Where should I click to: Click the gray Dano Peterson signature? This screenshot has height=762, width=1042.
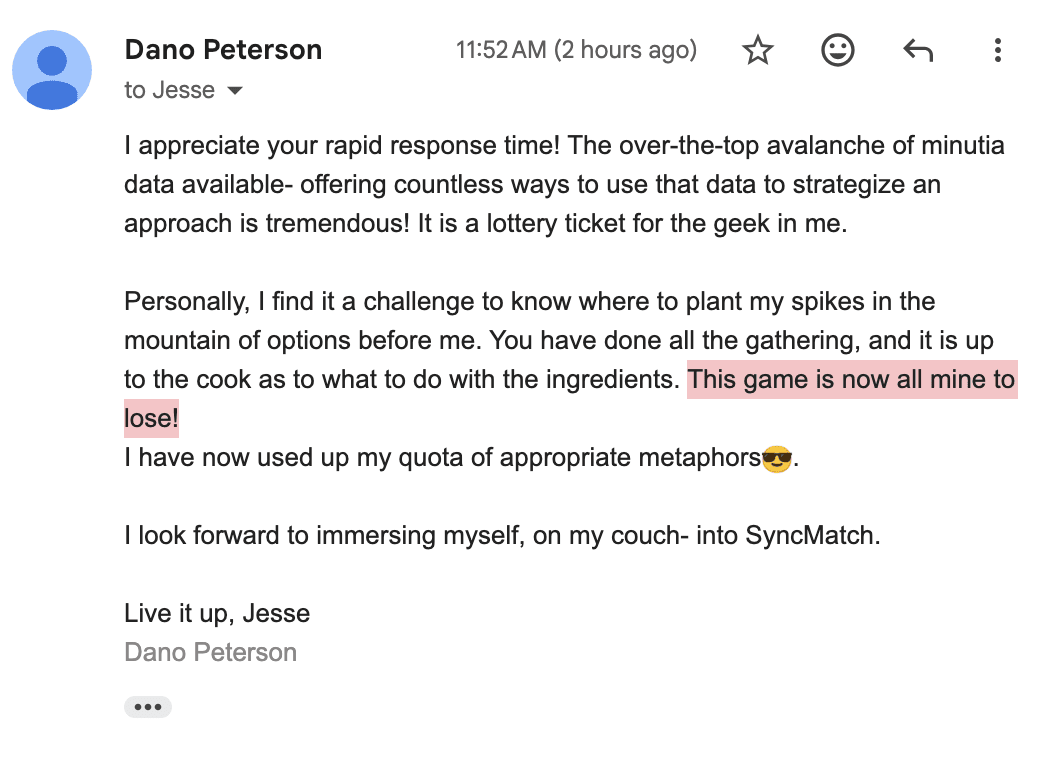210,651
